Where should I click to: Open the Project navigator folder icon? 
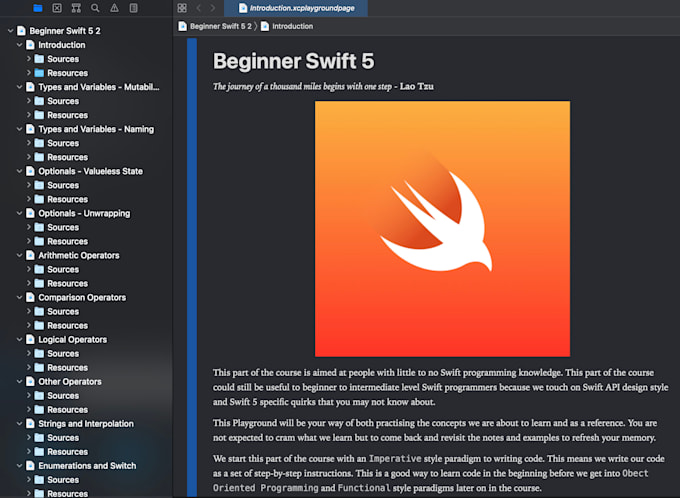[38, 8]
